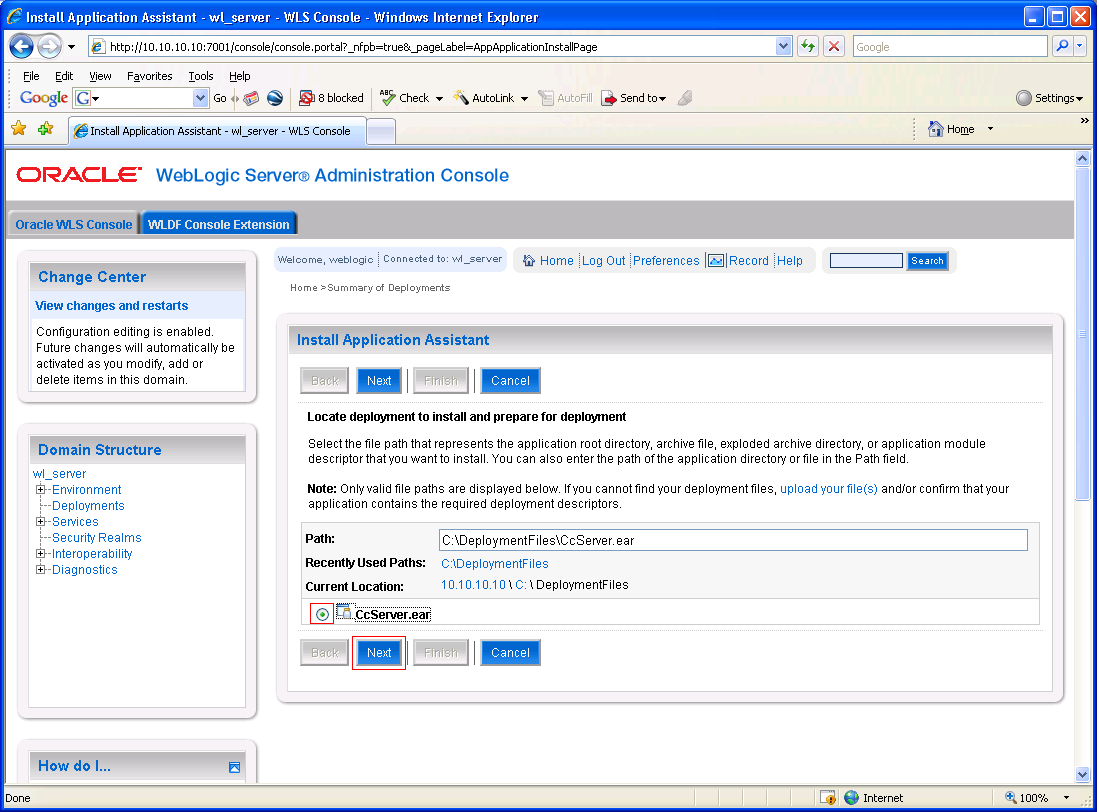Open the address bar dropdown arrow
The image size is (1099, 812).
click(784, 46)
